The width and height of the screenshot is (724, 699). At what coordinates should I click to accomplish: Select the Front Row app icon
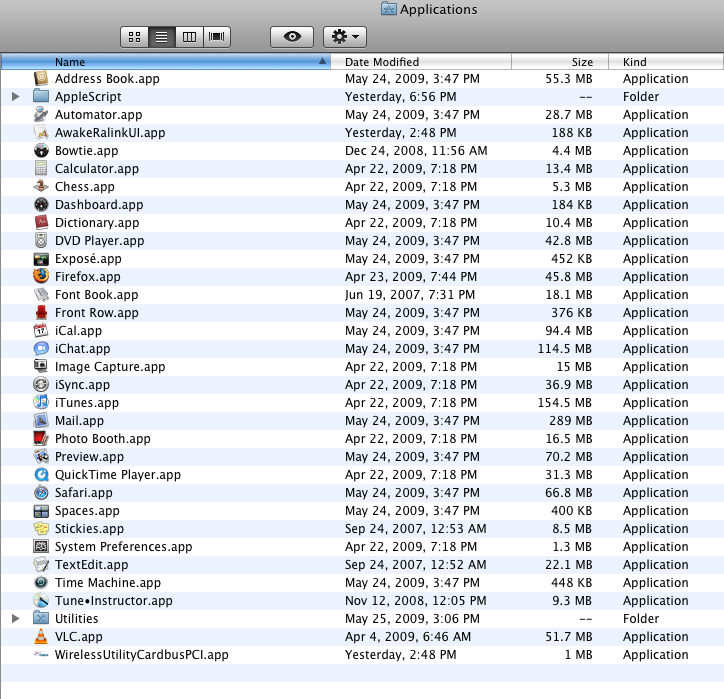coord(41,313)
